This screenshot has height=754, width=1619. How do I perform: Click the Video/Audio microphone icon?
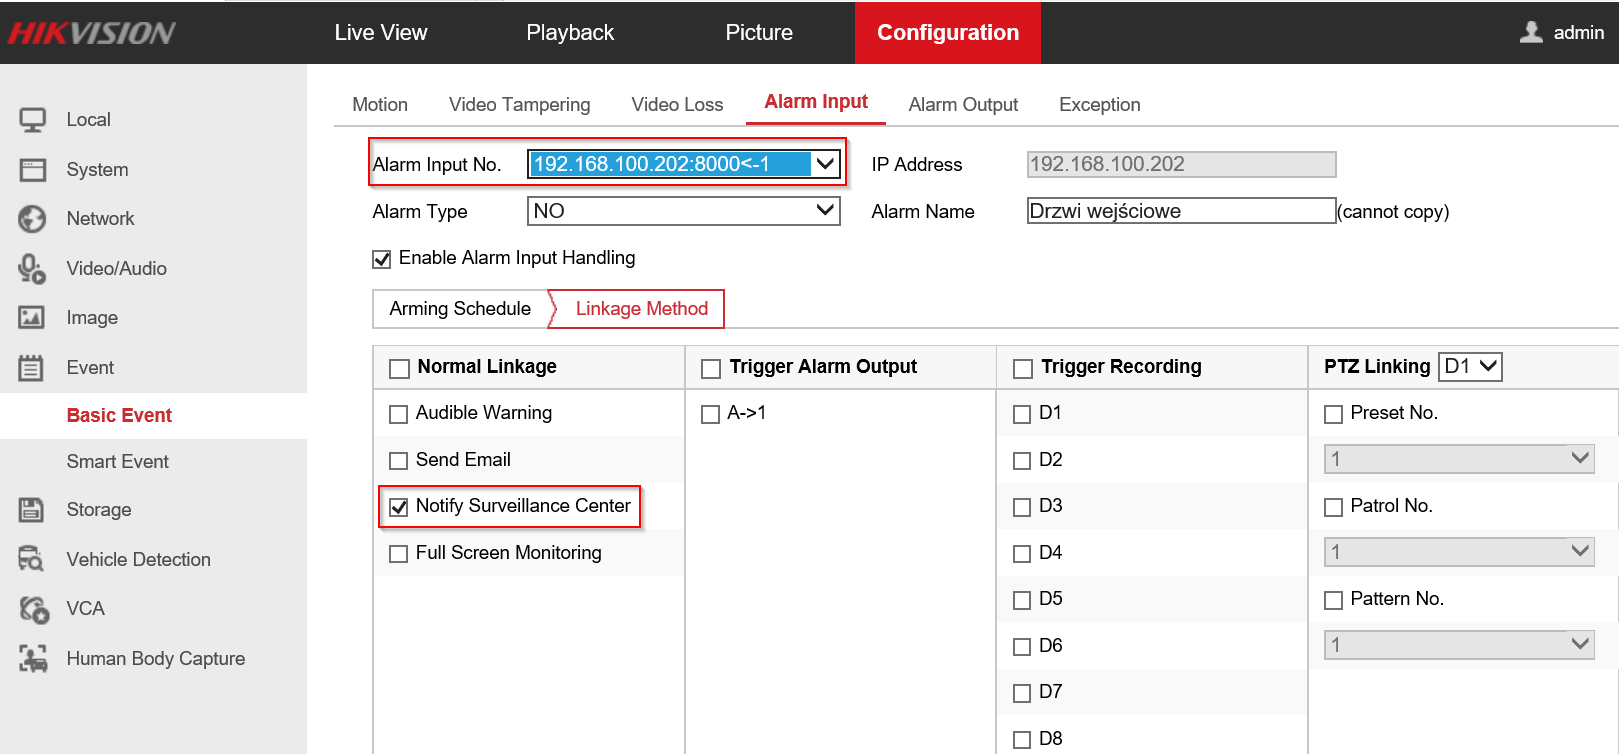pyautogui.click(x=32, y=268)
